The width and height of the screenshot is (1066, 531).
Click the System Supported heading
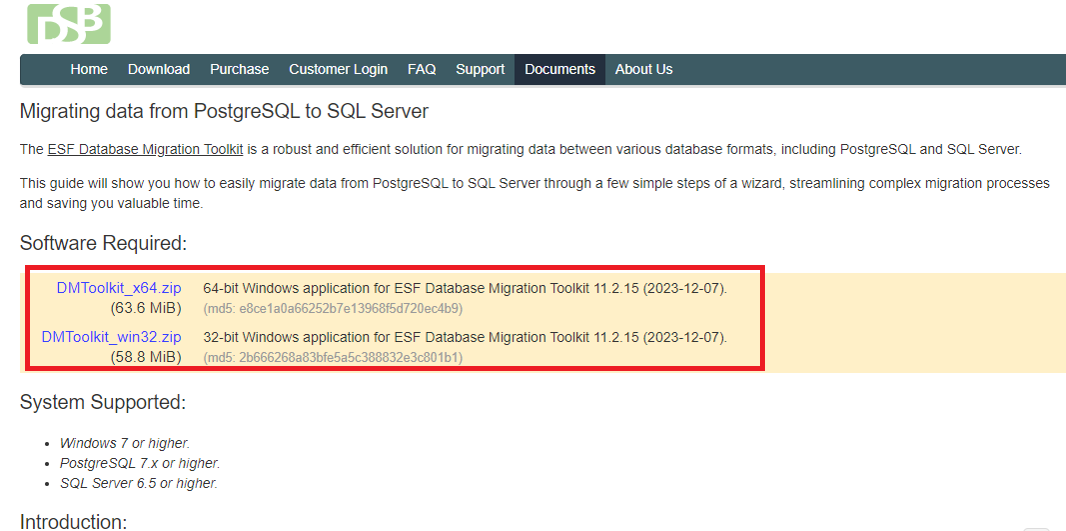click(103, 402)
